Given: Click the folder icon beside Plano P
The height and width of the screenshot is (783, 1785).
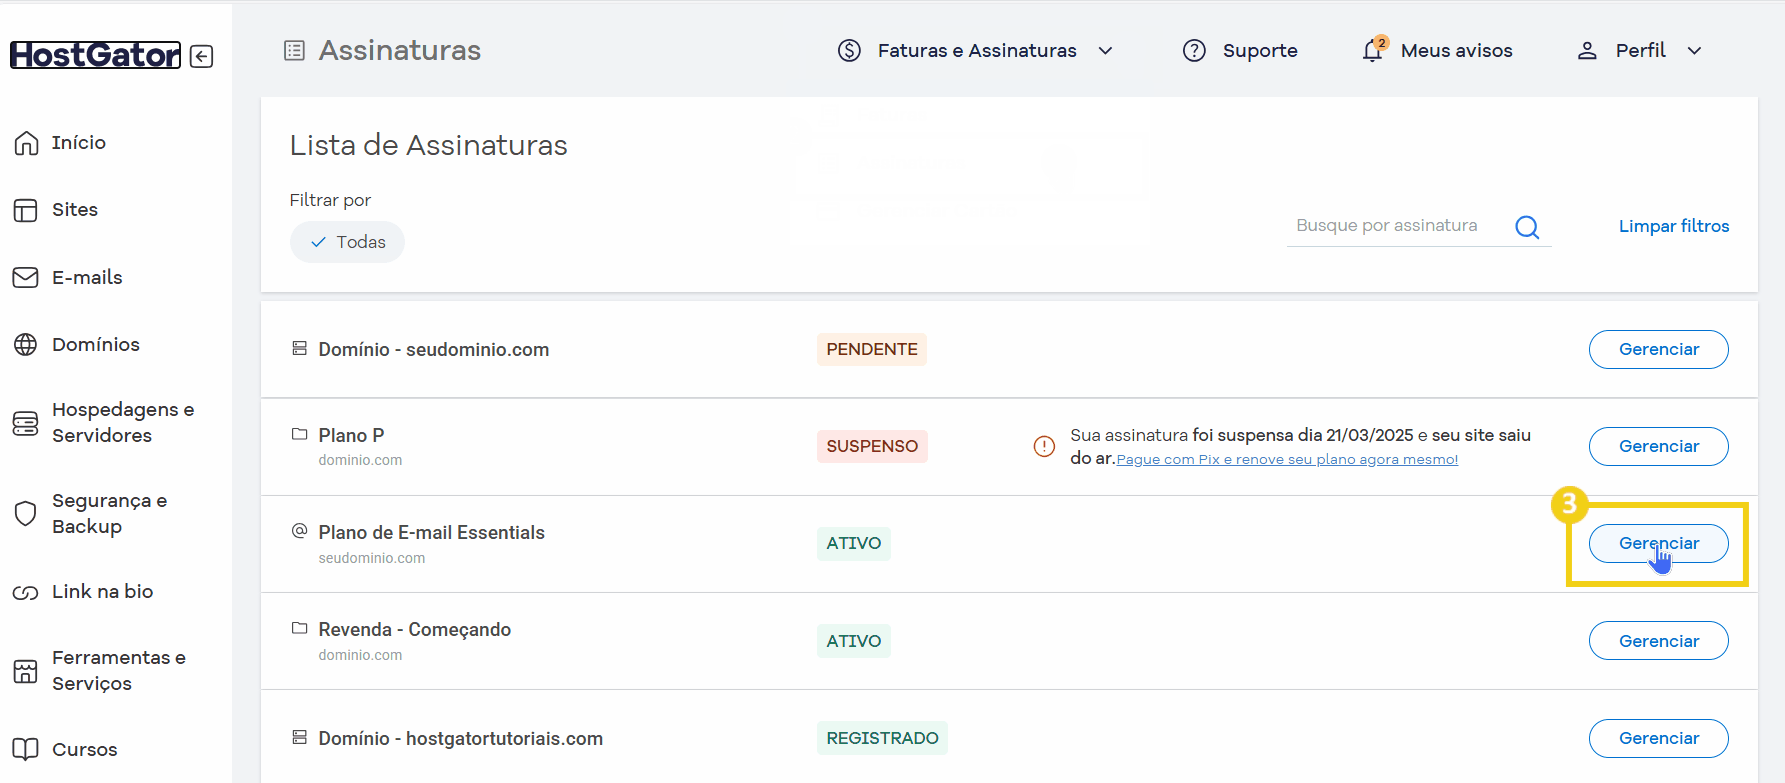Looking at the screenshot, I should pyautogui.click(x=299, y=434).
